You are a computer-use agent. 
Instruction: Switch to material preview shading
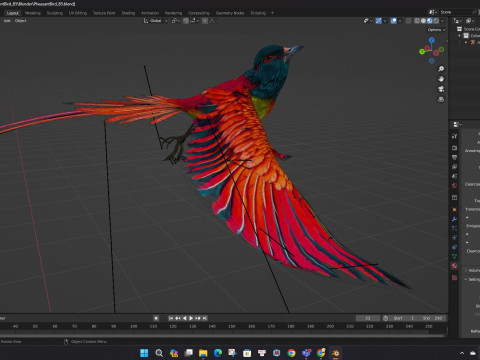point(430,21)
